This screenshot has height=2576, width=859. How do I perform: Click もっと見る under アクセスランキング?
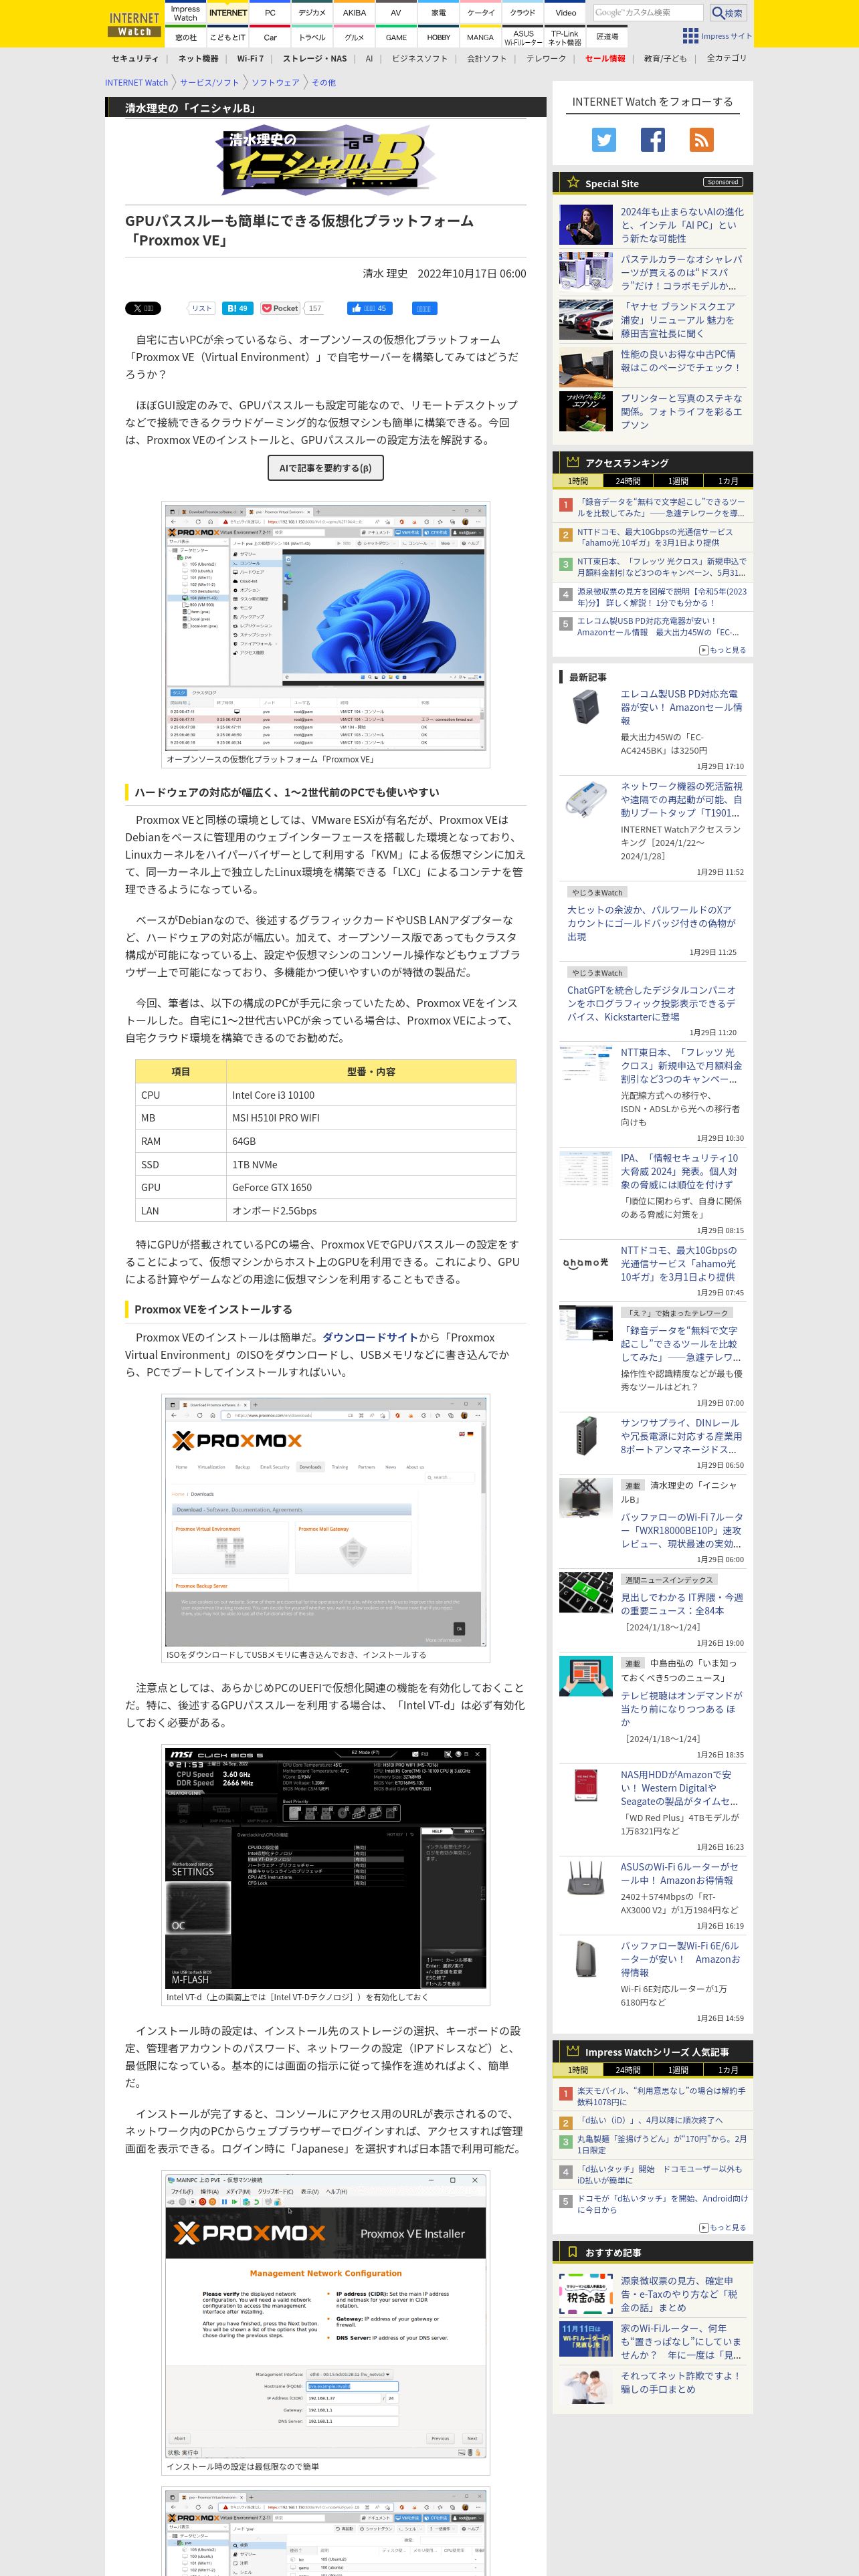(722, 650)
